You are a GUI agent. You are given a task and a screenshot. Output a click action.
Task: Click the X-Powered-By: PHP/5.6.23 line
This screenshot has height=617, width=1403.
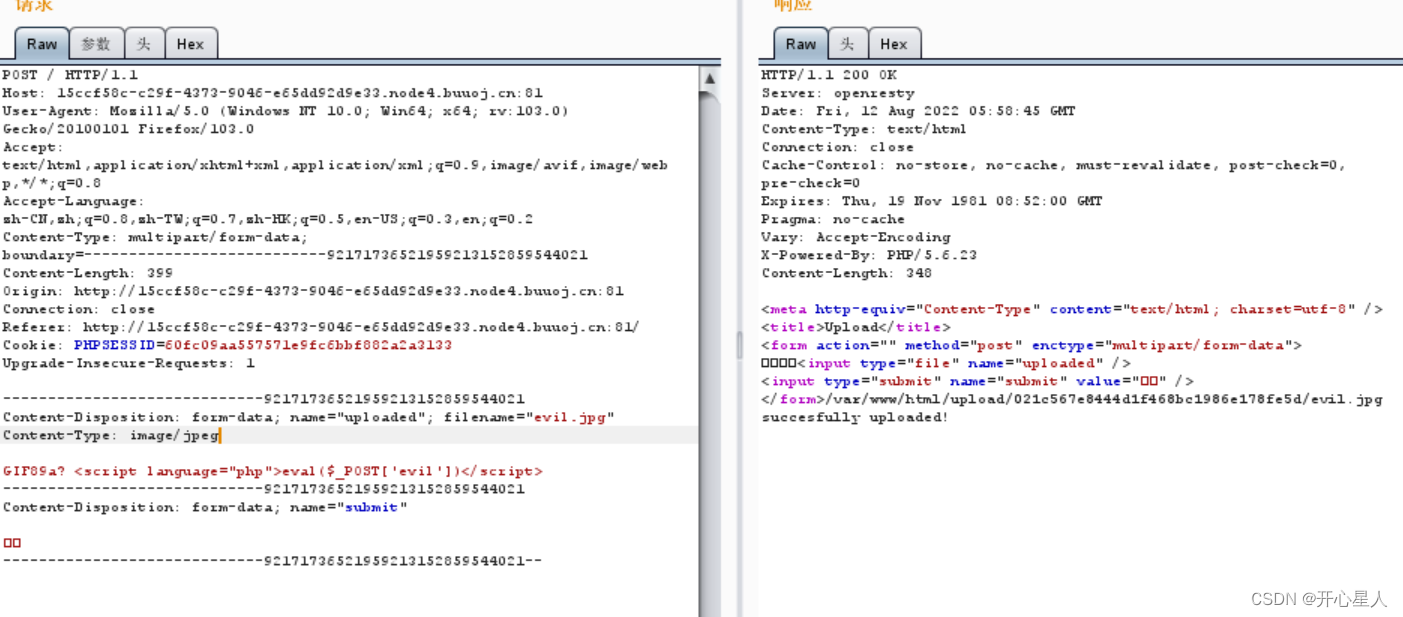click(x=869, y=255)
